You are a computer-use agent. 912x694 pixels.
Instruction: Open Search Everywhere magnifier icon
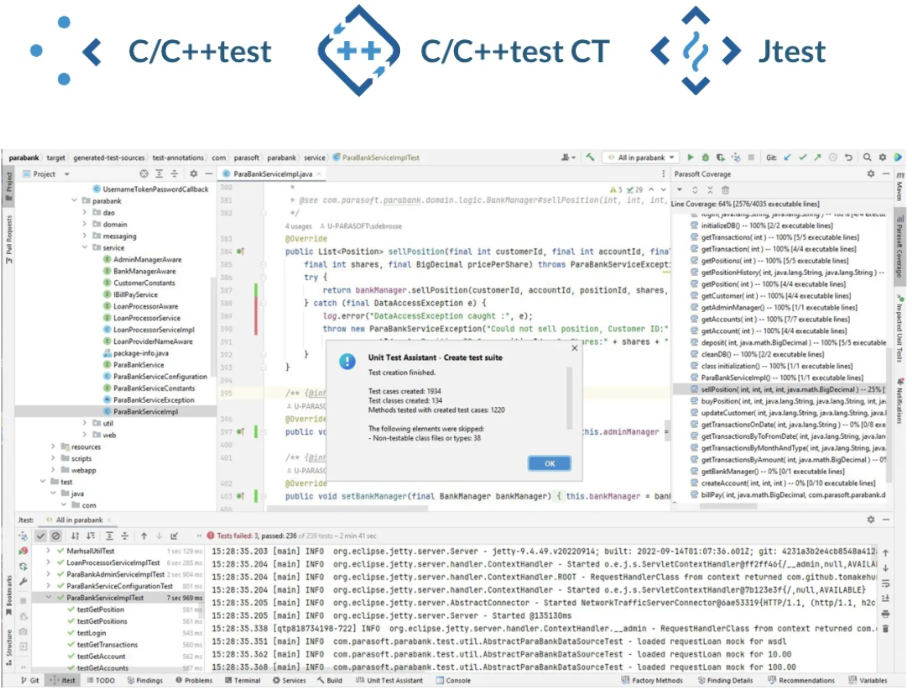(x=867, y=157)
